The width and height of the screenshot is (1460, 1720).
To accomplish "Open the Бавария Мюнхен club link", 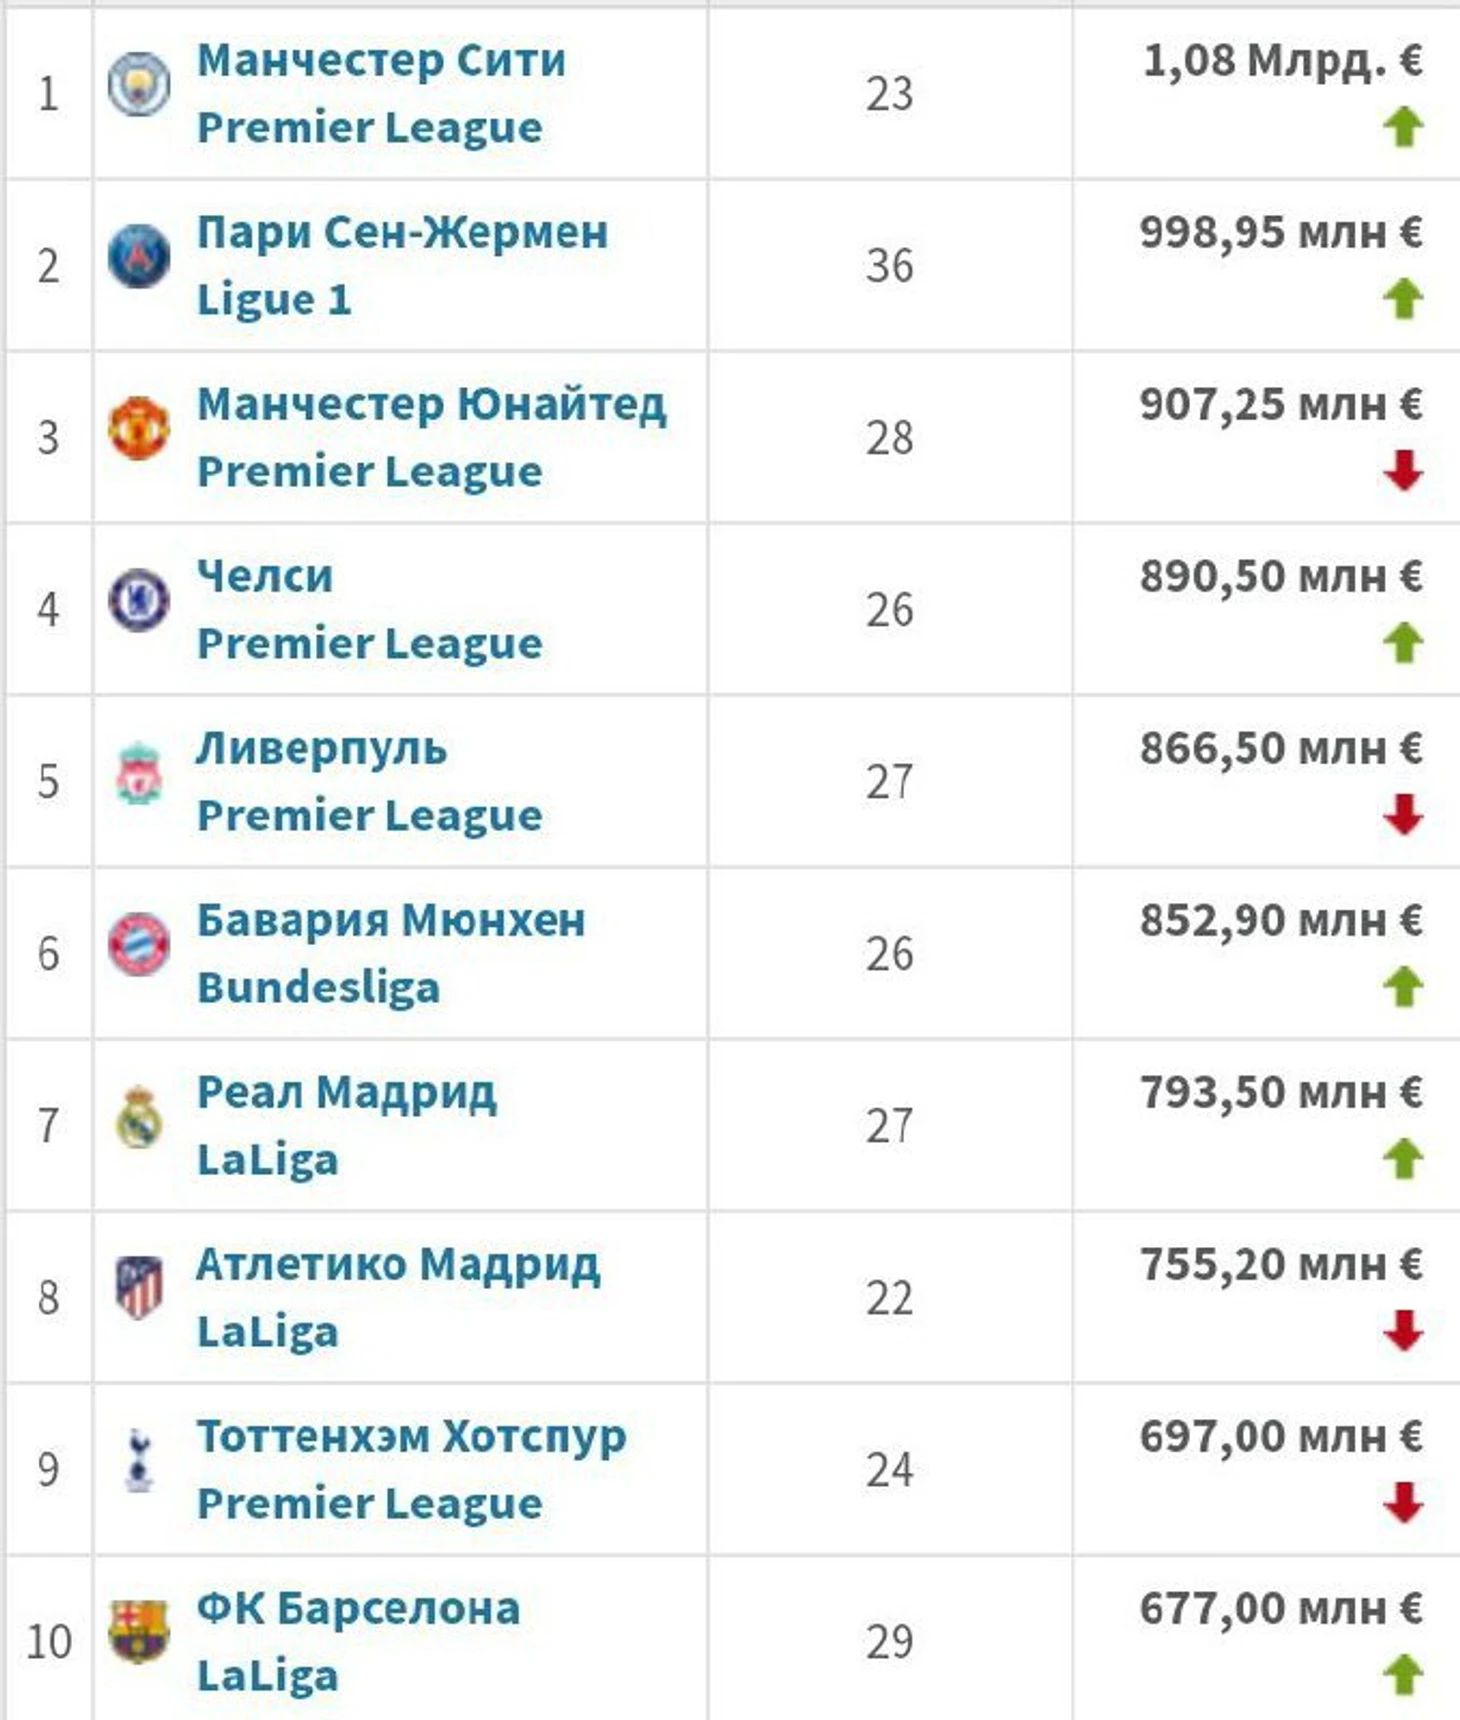I will pos(391,920).
